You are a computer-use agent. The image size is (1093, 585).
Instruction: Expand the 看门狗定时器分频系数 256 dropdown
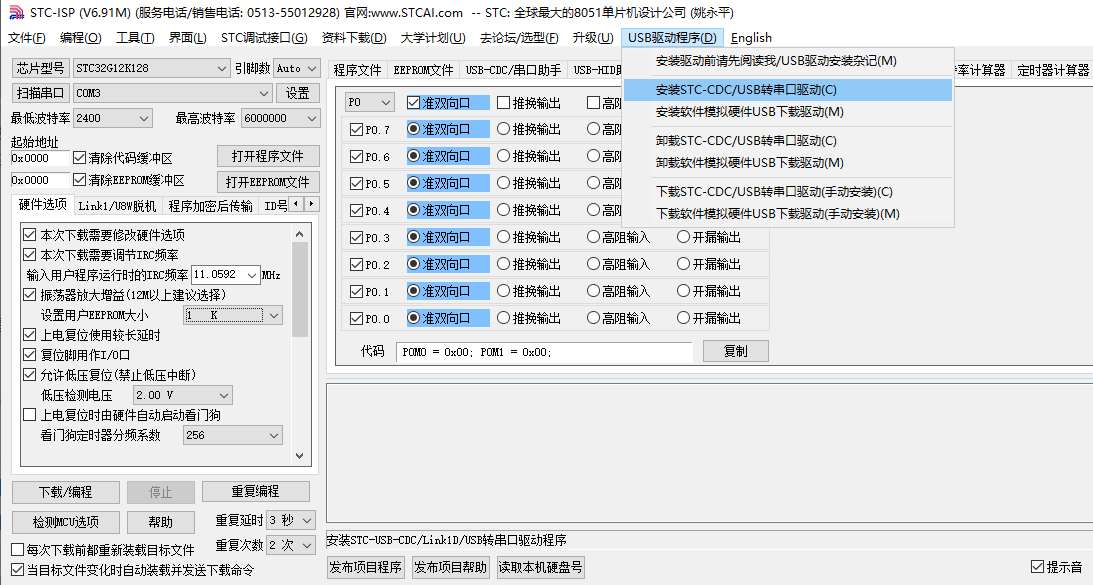click(x=274, y=435)
